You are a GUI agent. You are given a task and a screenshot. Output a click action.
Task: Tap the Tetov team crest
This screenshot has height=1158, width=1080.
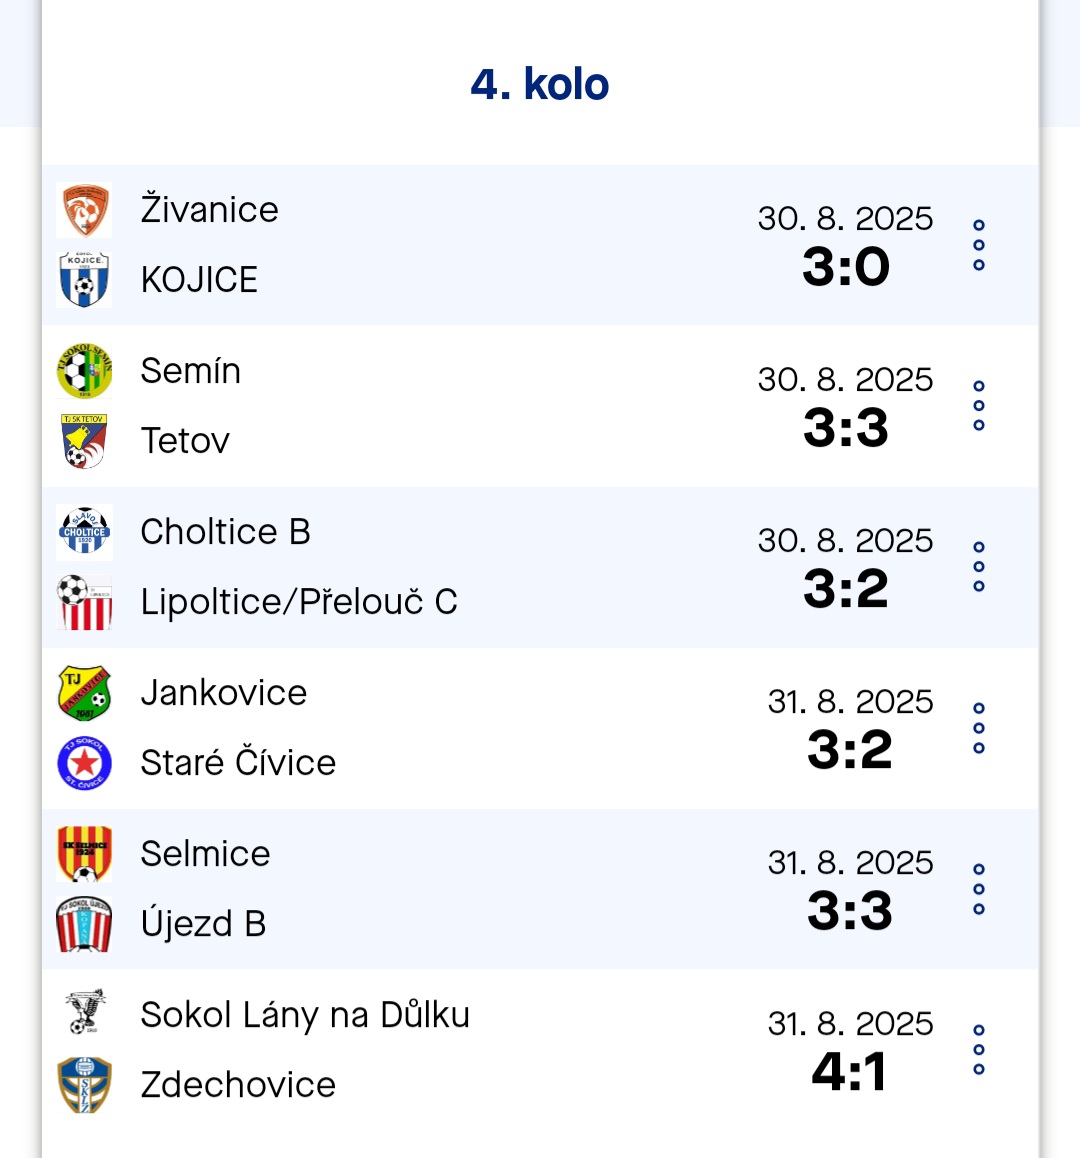coord(84,441)
